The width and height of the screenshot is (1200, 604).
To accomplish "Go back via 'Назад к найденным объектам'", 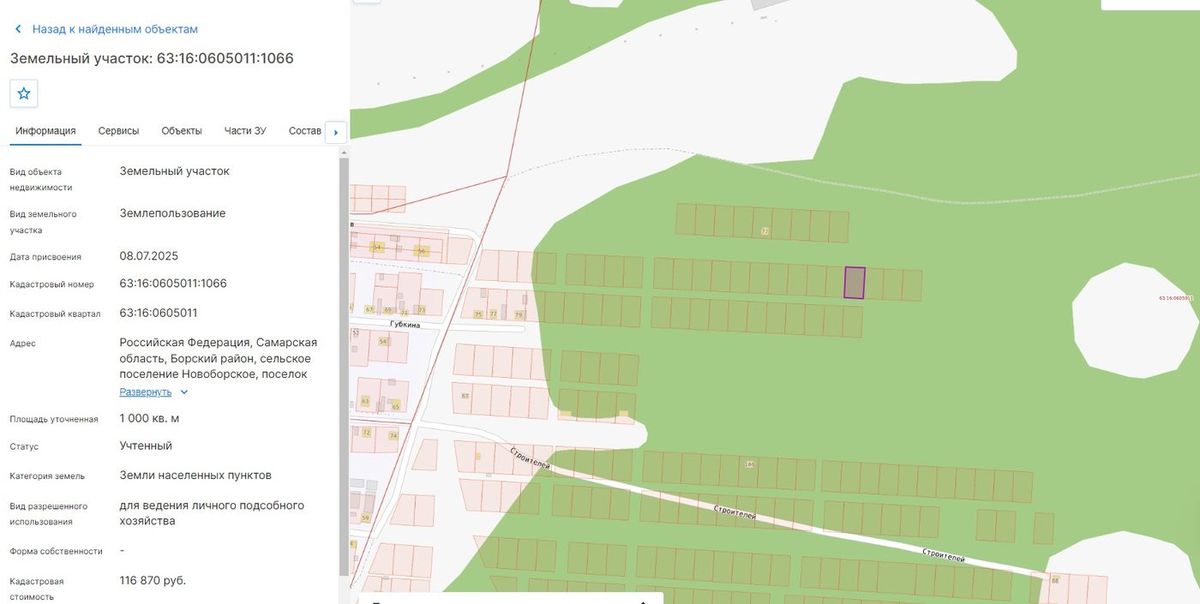I will (106, 29).
